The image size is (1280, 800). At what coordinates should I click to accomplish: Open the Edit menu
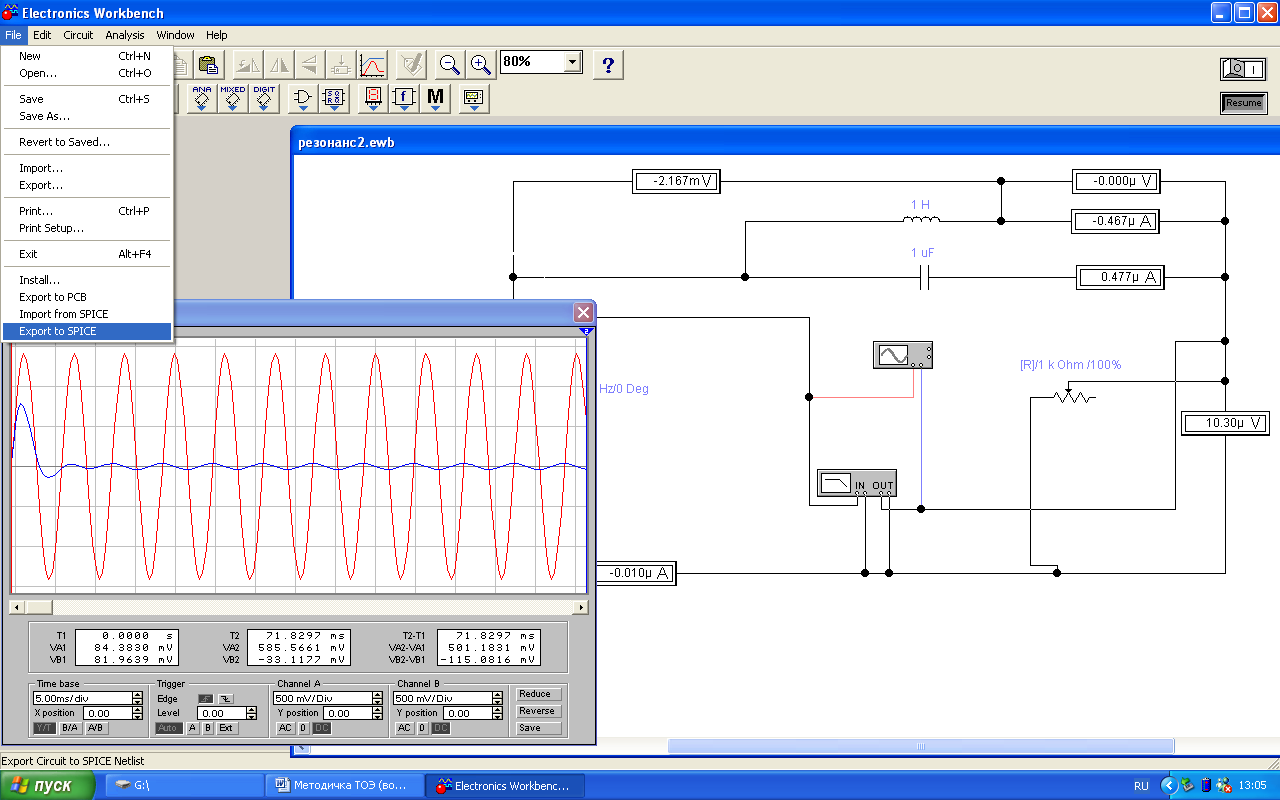42,35
